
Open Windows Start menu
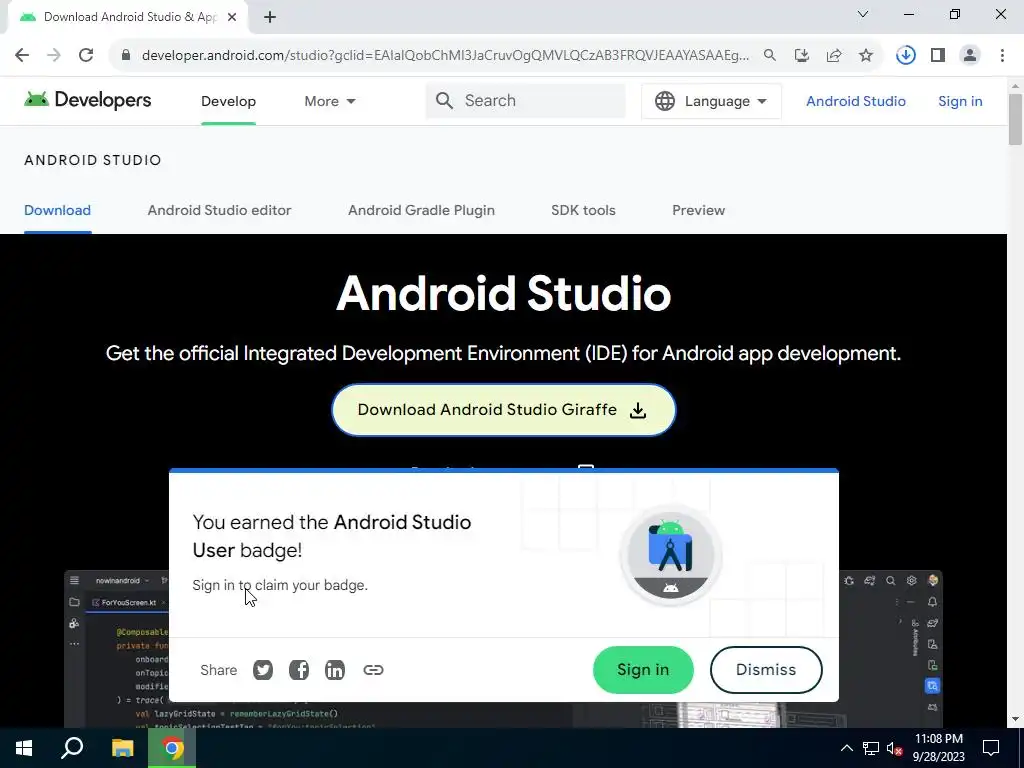click(24, 748)
